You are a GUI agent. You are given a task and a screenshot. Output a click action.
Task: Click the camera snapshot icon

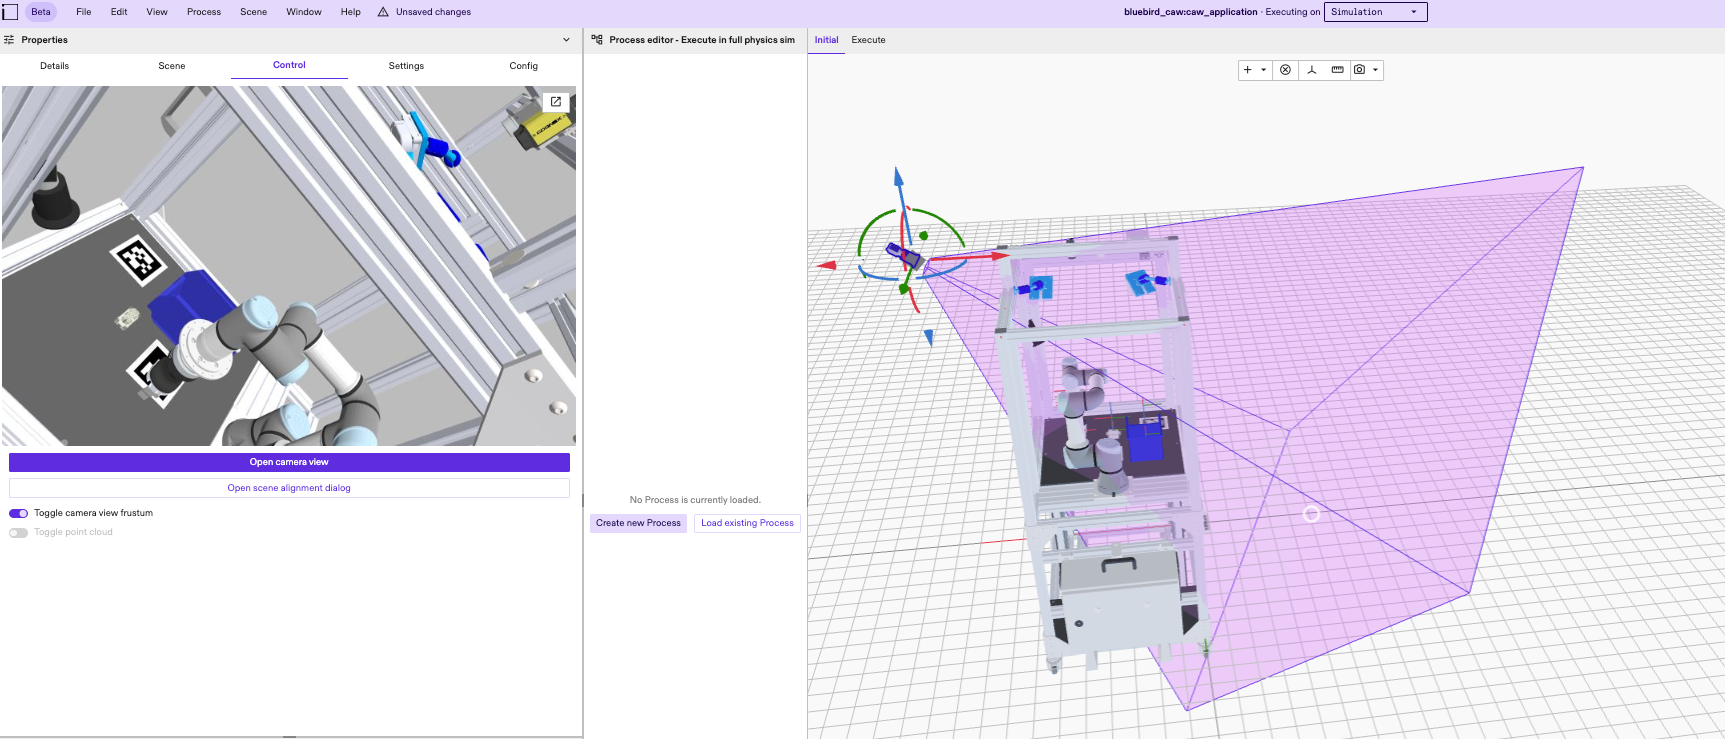1359,70
